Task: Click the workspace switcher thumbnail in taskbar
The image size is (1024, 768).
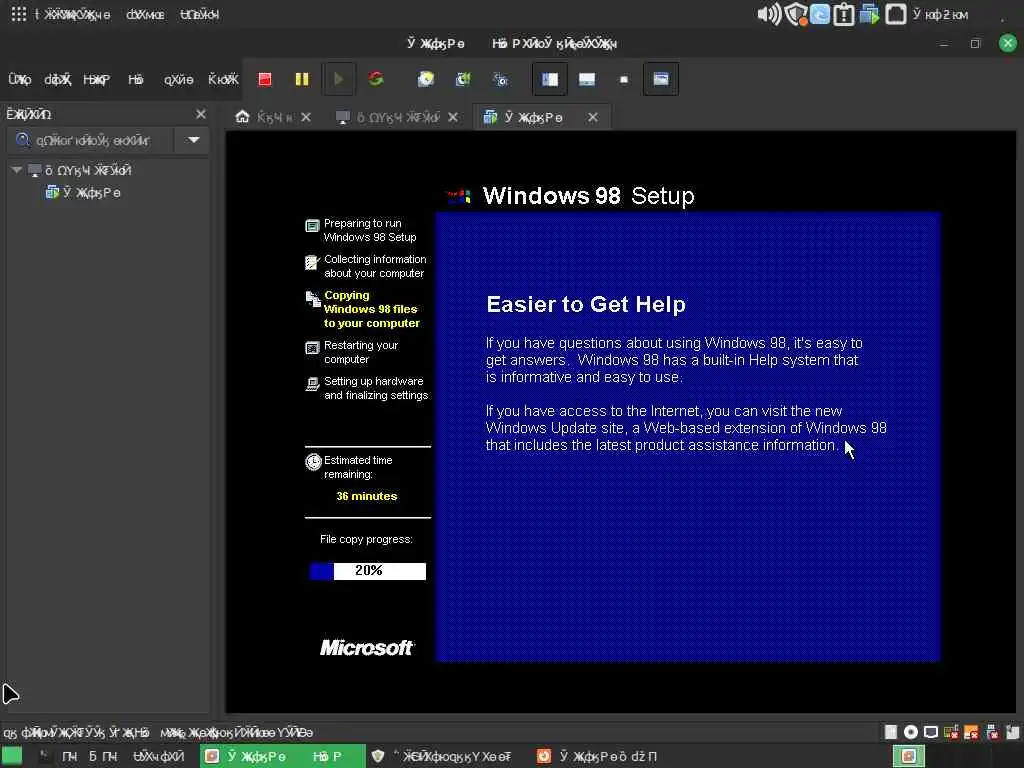Action: (x=908, y=756)
